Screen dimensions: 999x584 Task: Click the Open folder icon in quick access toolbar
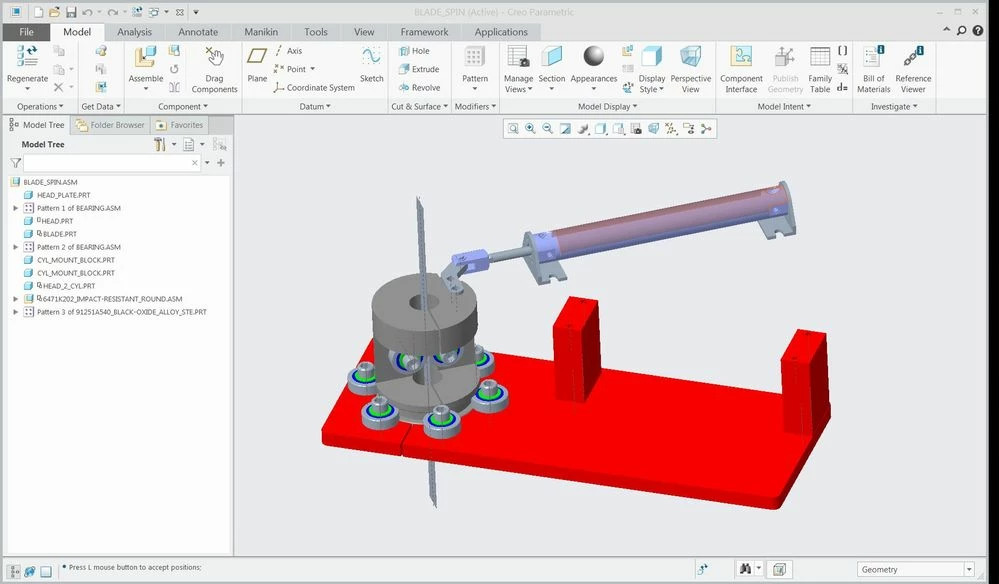55,12
